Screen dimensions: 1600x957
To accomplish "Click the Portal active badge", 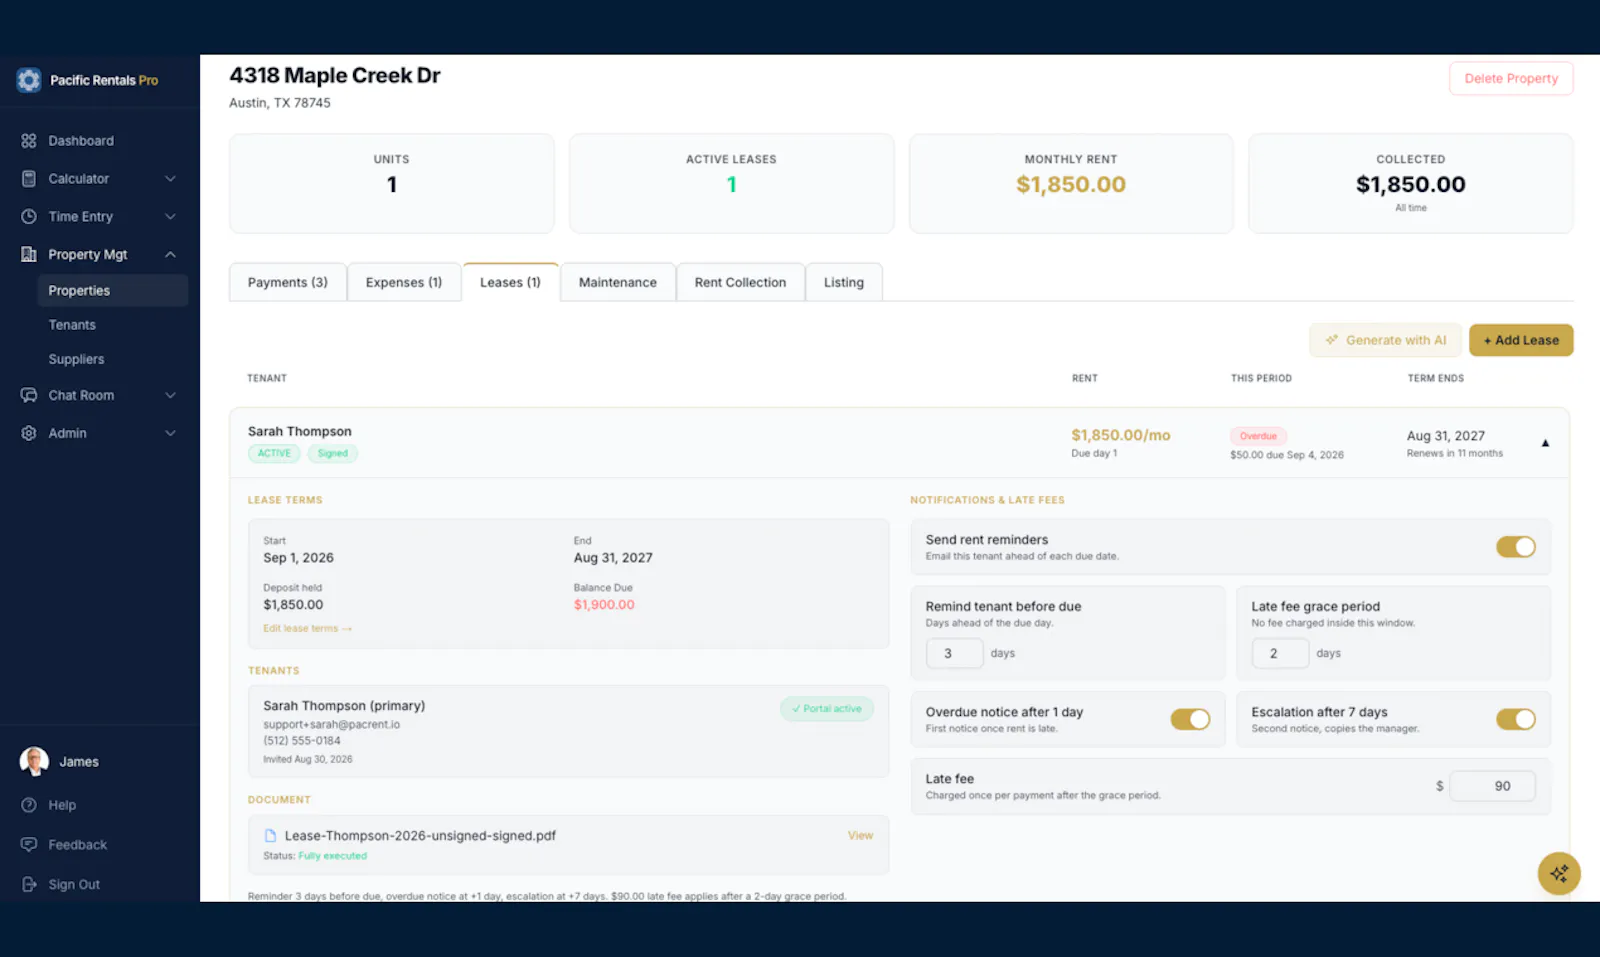I will (827, 709).
